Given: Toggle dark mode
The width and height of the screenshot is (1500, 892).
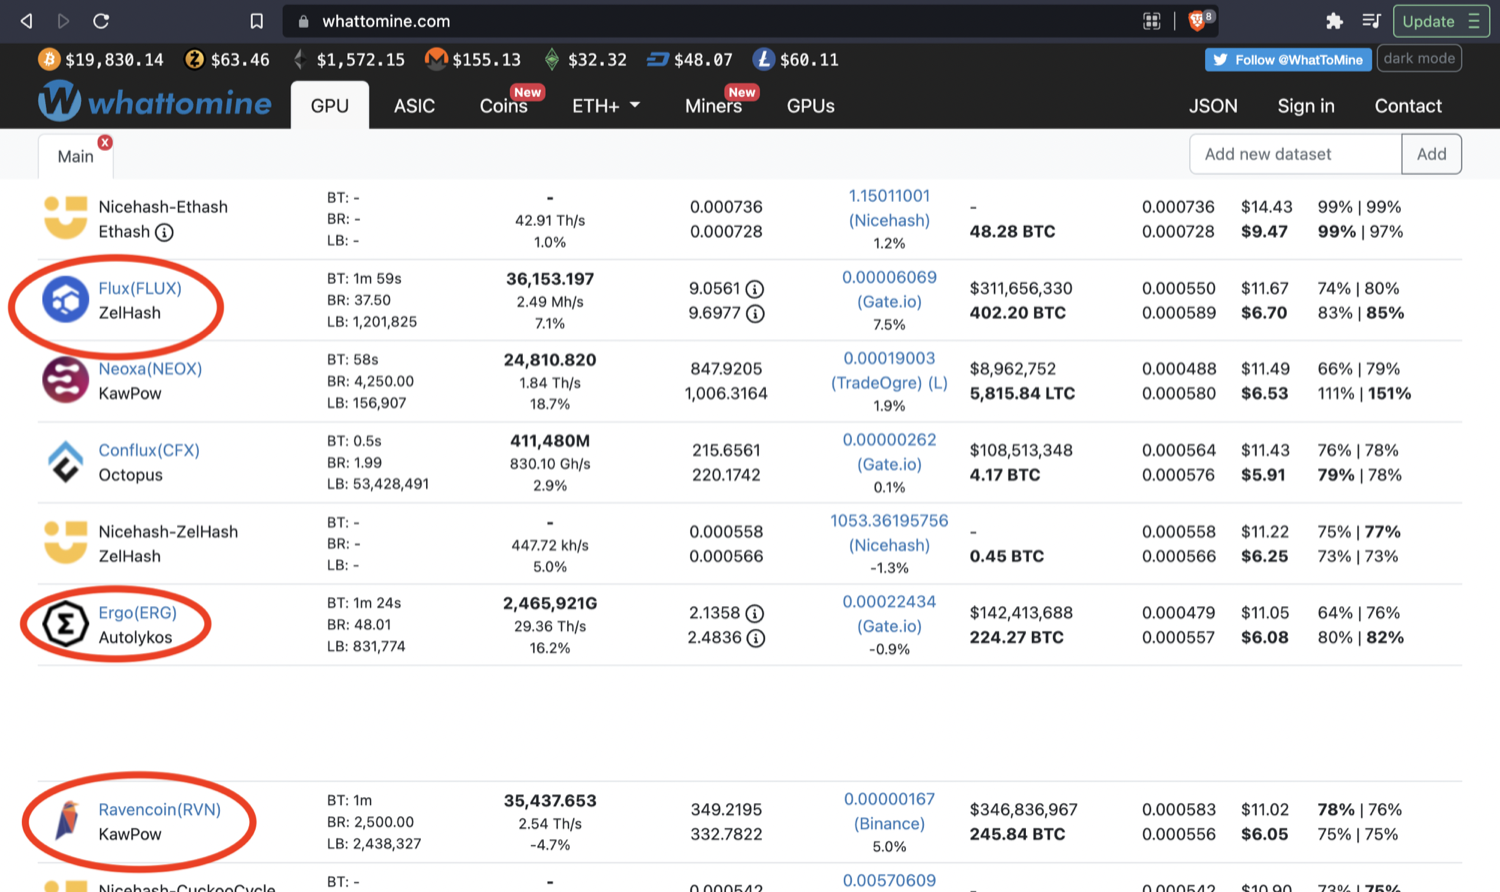Looking at the screenshot, I should [1419, 59].
